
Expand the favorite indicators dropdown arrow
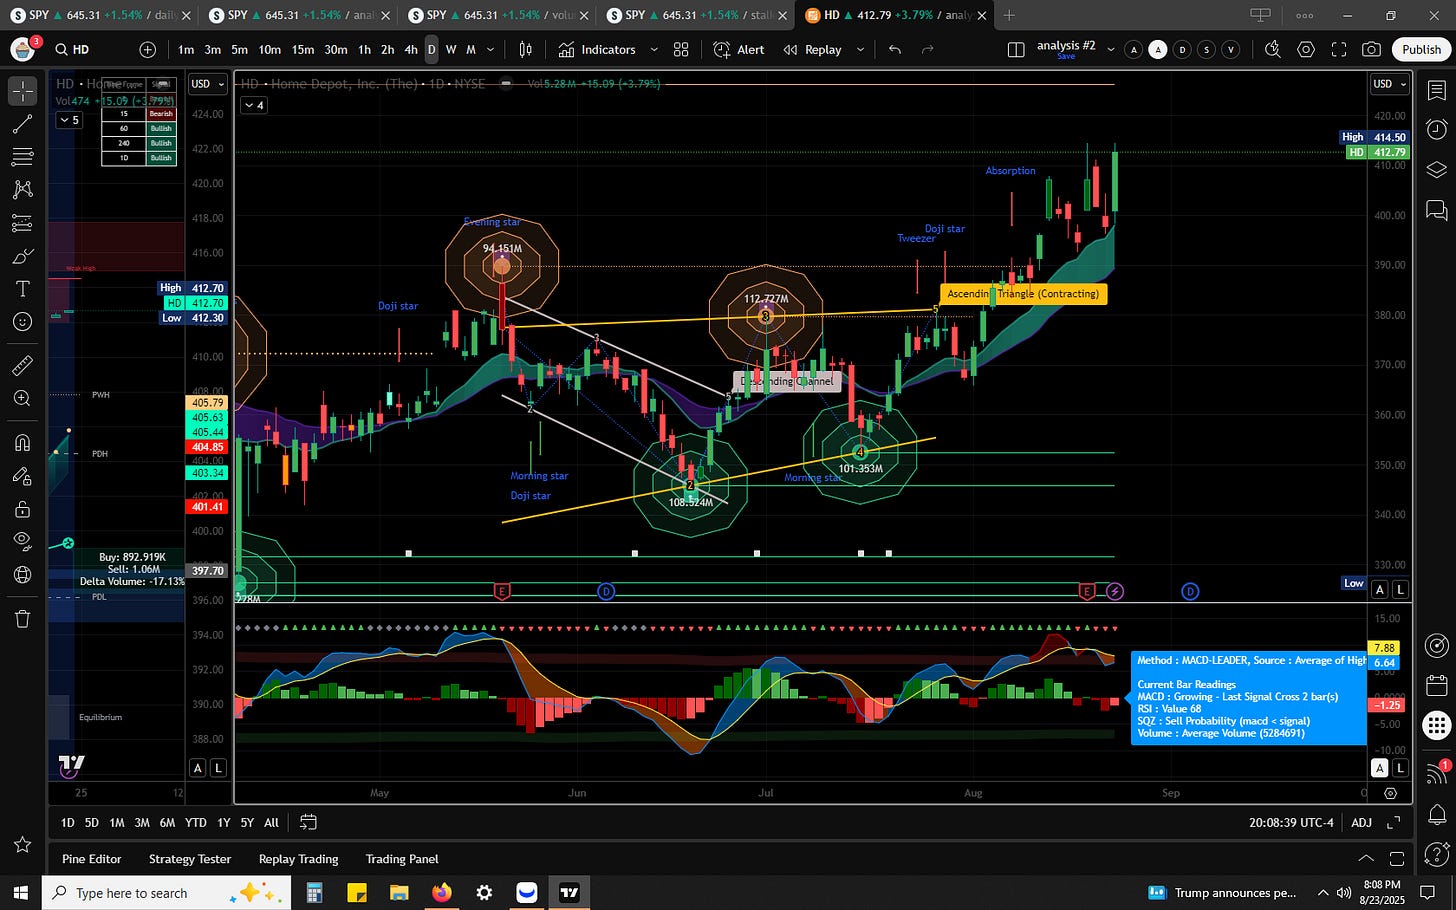[654, 49]
